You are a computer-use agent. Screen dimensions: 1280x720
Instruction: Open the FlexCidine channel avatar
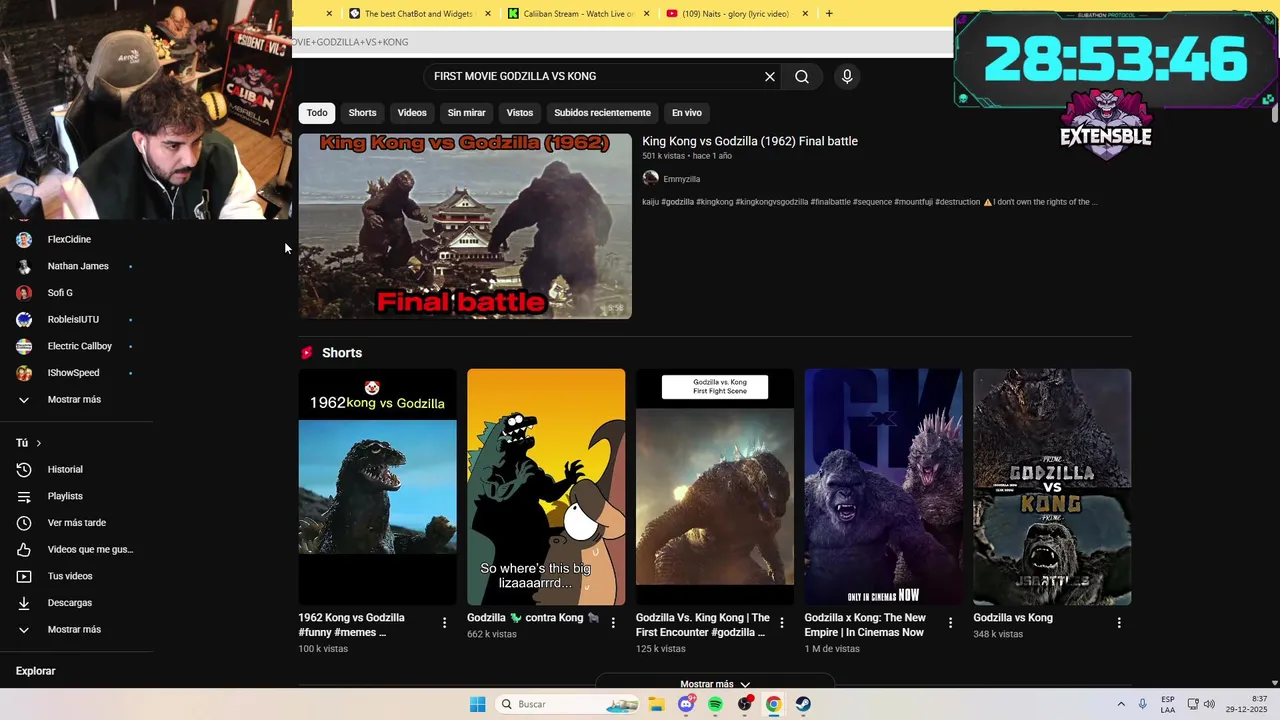[24, 240]
